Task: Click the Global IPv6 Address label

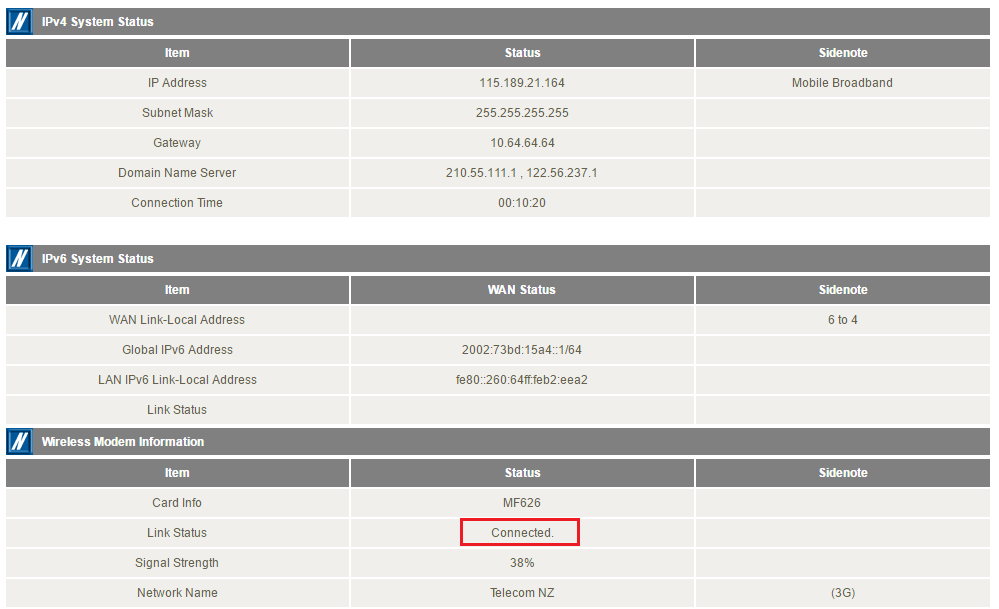Action: pos(177,350)
